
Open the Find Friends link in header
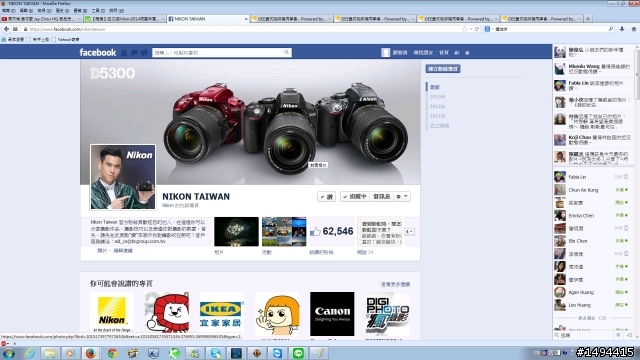click(423, 53)
